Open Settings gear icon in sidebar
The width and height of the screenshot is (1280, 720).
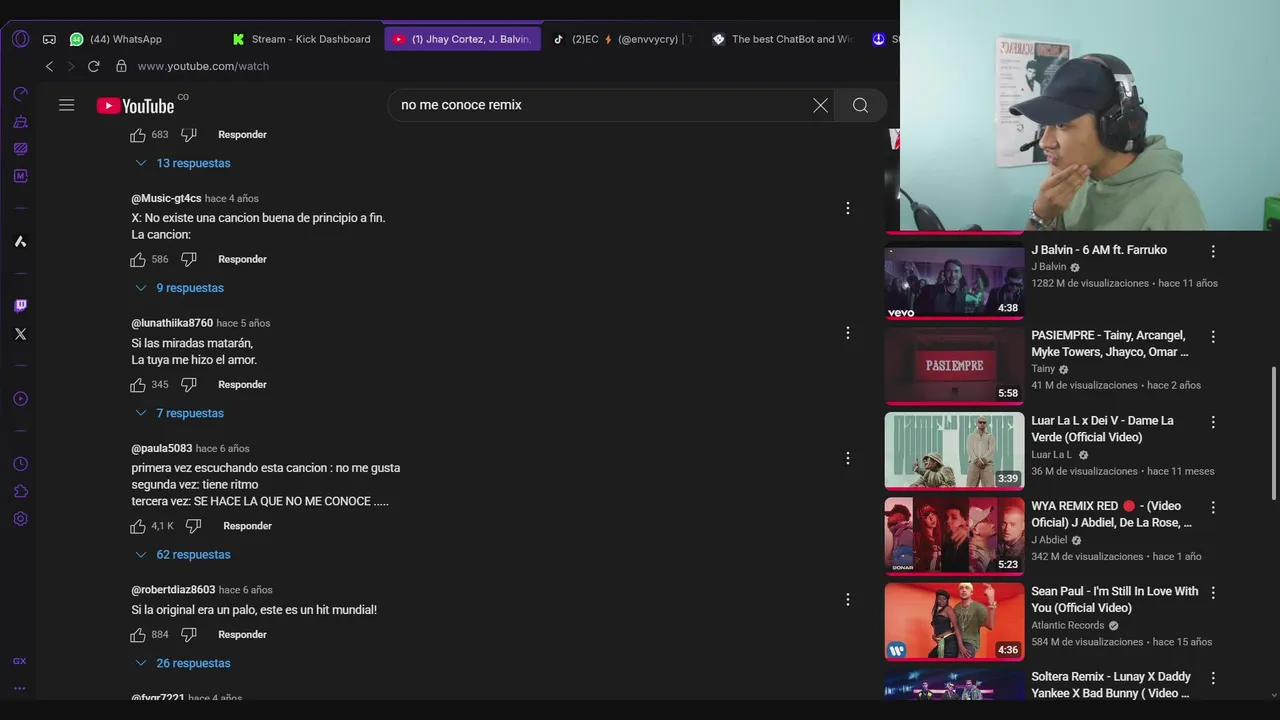coord(20,519)
